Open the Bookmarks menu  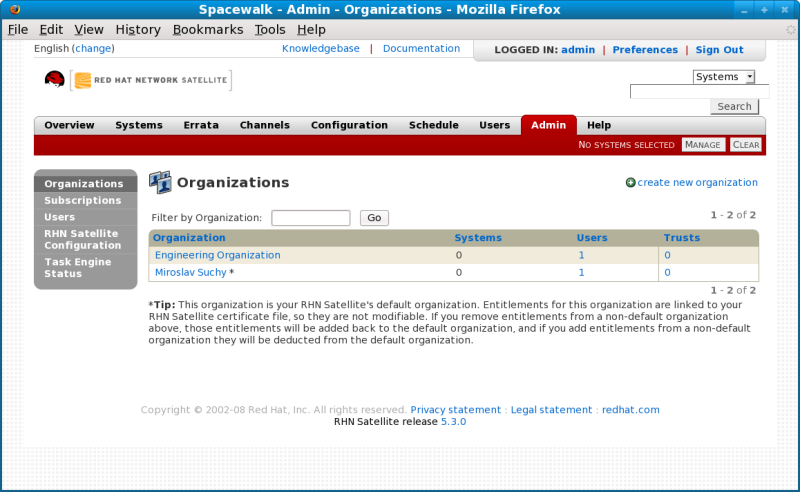click(207, 30)
